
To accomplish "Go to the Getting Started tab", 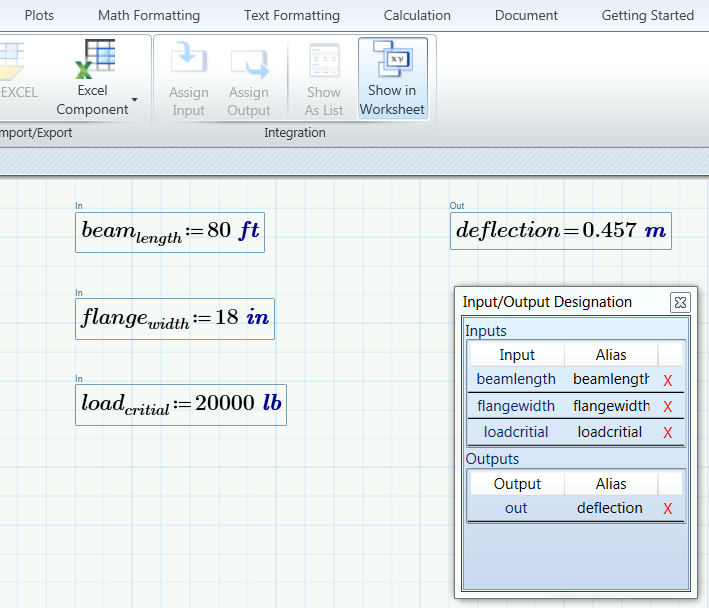I will [x=648, y=15].
